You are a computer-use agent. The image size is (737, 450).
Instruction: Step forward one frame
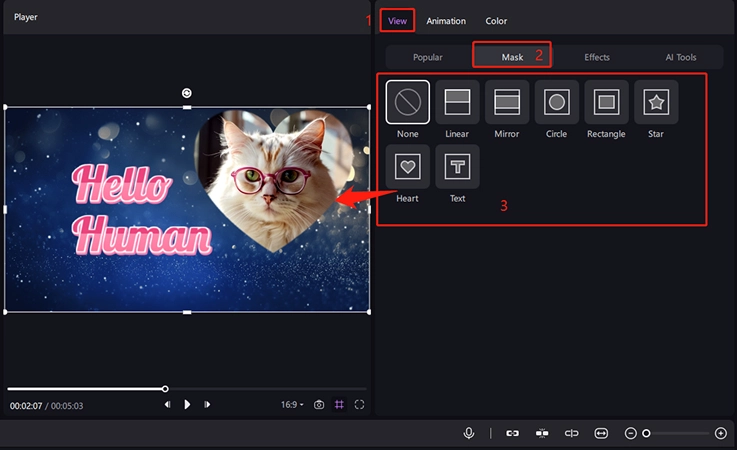click(207, 404)
